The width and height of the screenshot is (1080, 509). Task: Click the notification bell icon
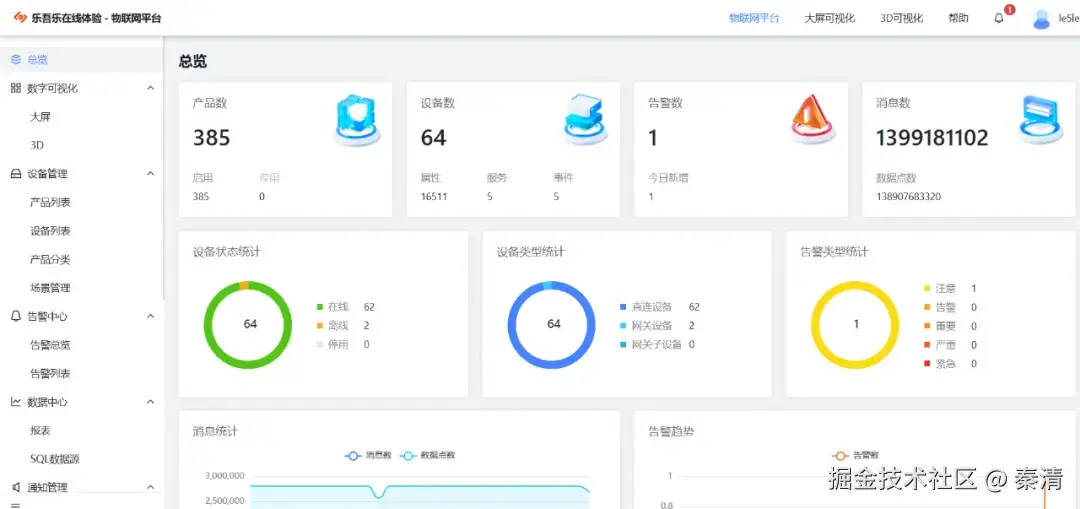[999, 19]
